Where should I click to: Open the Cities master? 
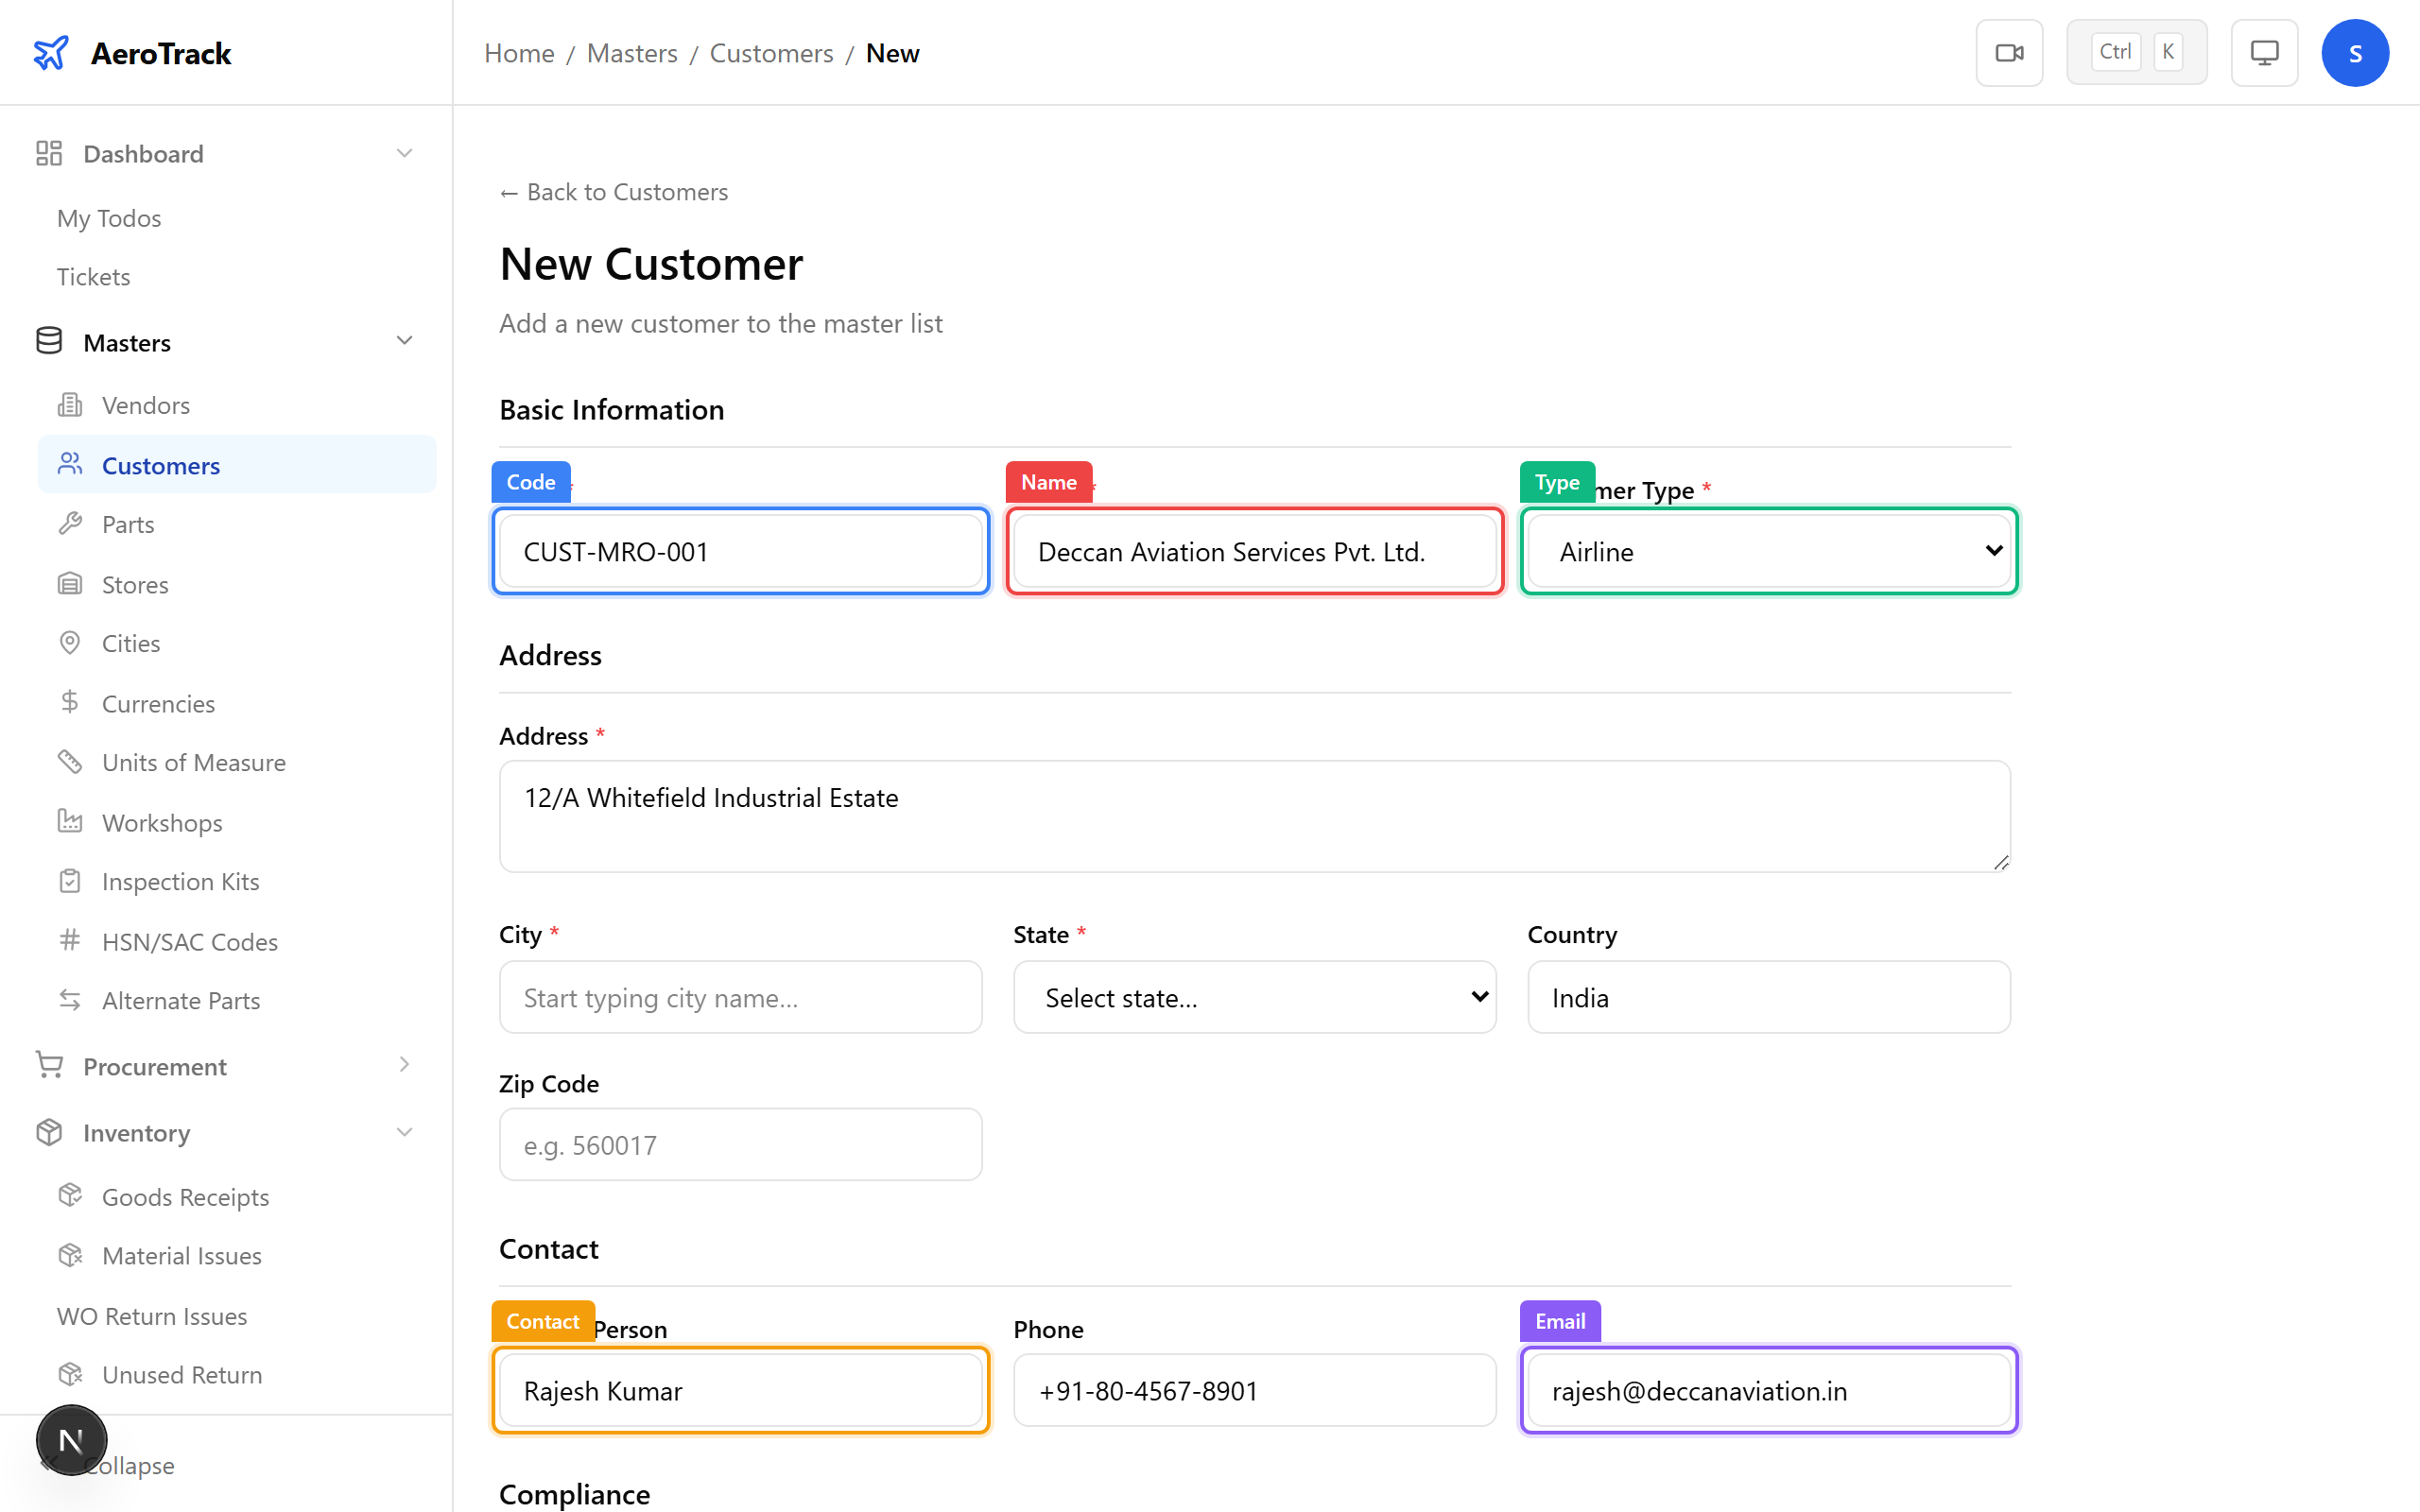click(129, 643)
